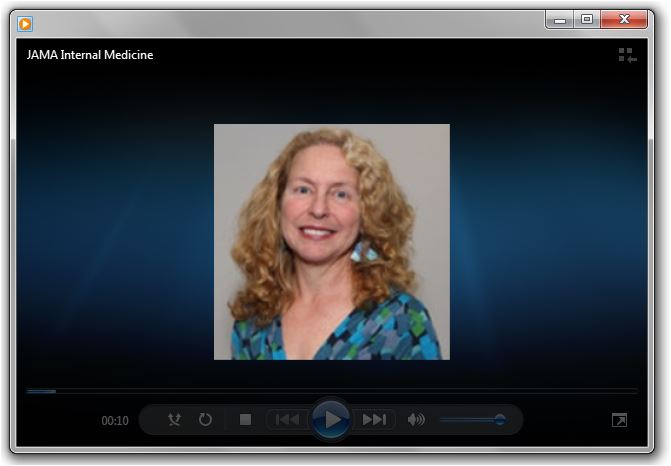The image size is (671, 466).
Task: Click the volume slider's round handle
Action: (x=500, y=420)
